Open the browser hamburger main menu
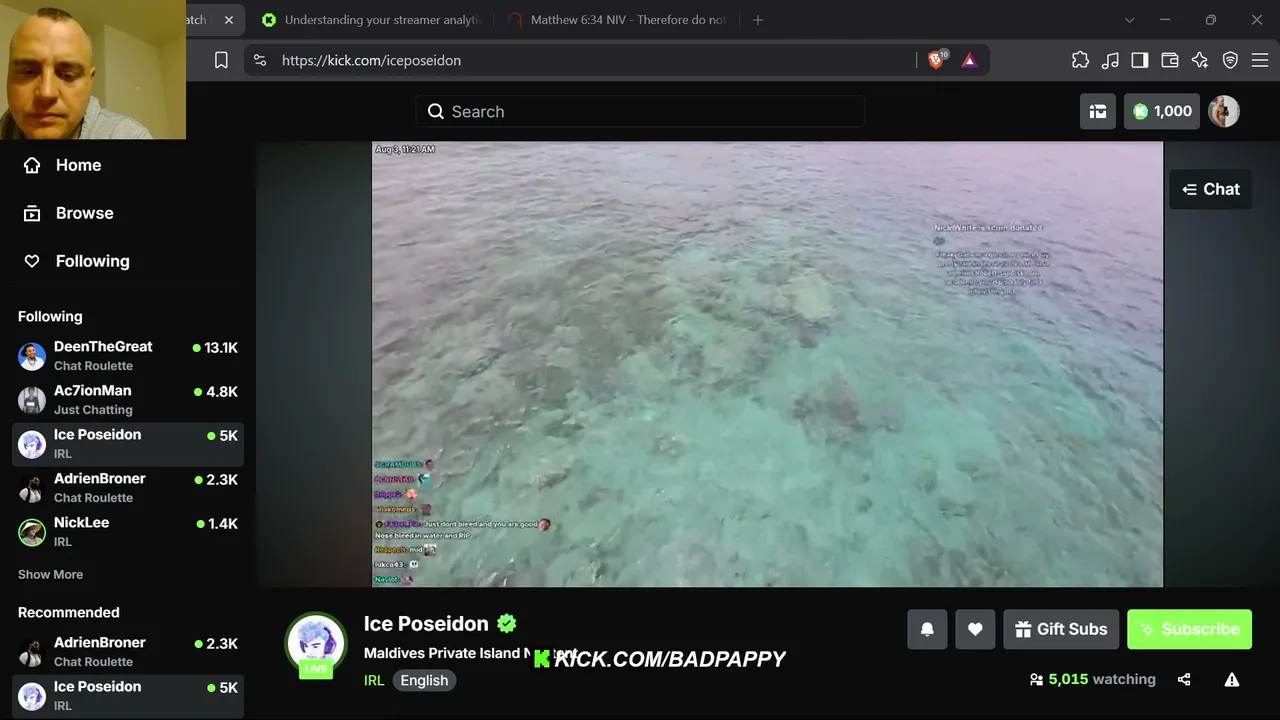 (x=1260, y=60)
